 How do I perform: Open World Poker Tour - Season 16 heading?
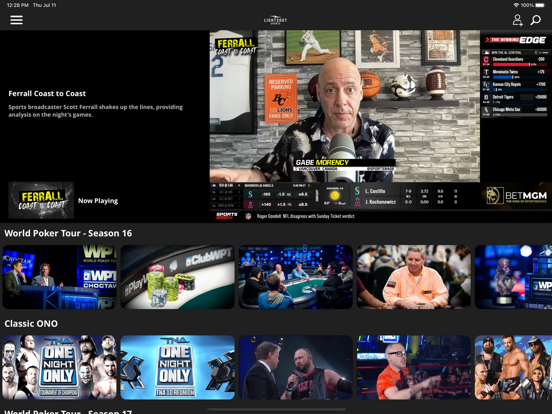(x=68, y=233)
